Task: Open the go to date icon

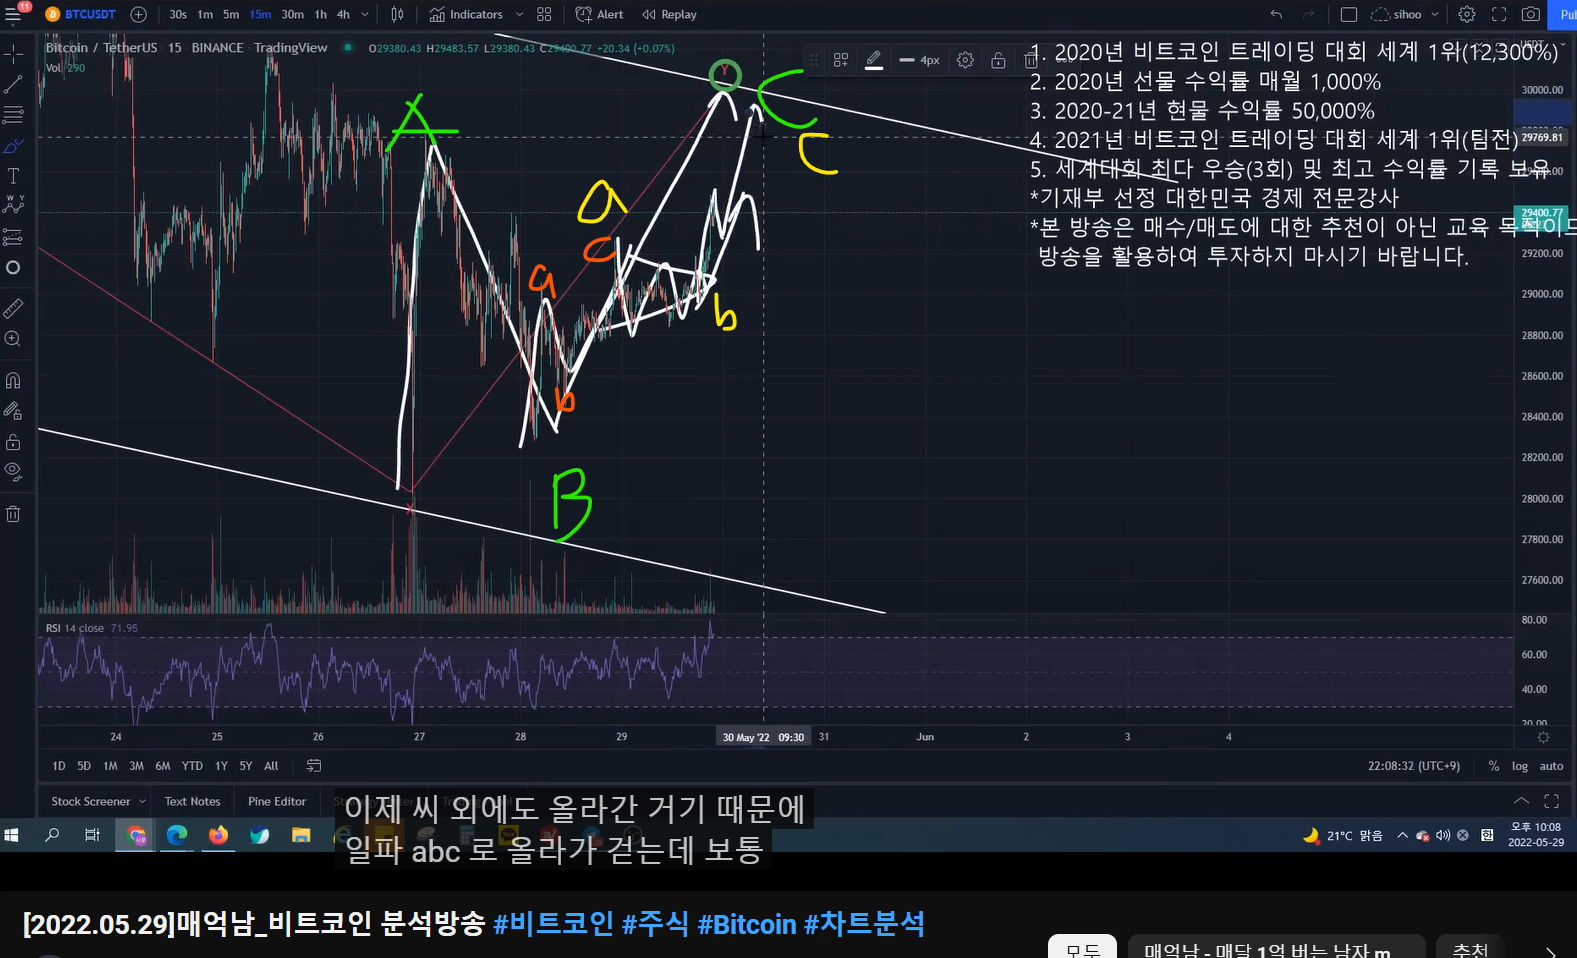Action: click(314, 766)
